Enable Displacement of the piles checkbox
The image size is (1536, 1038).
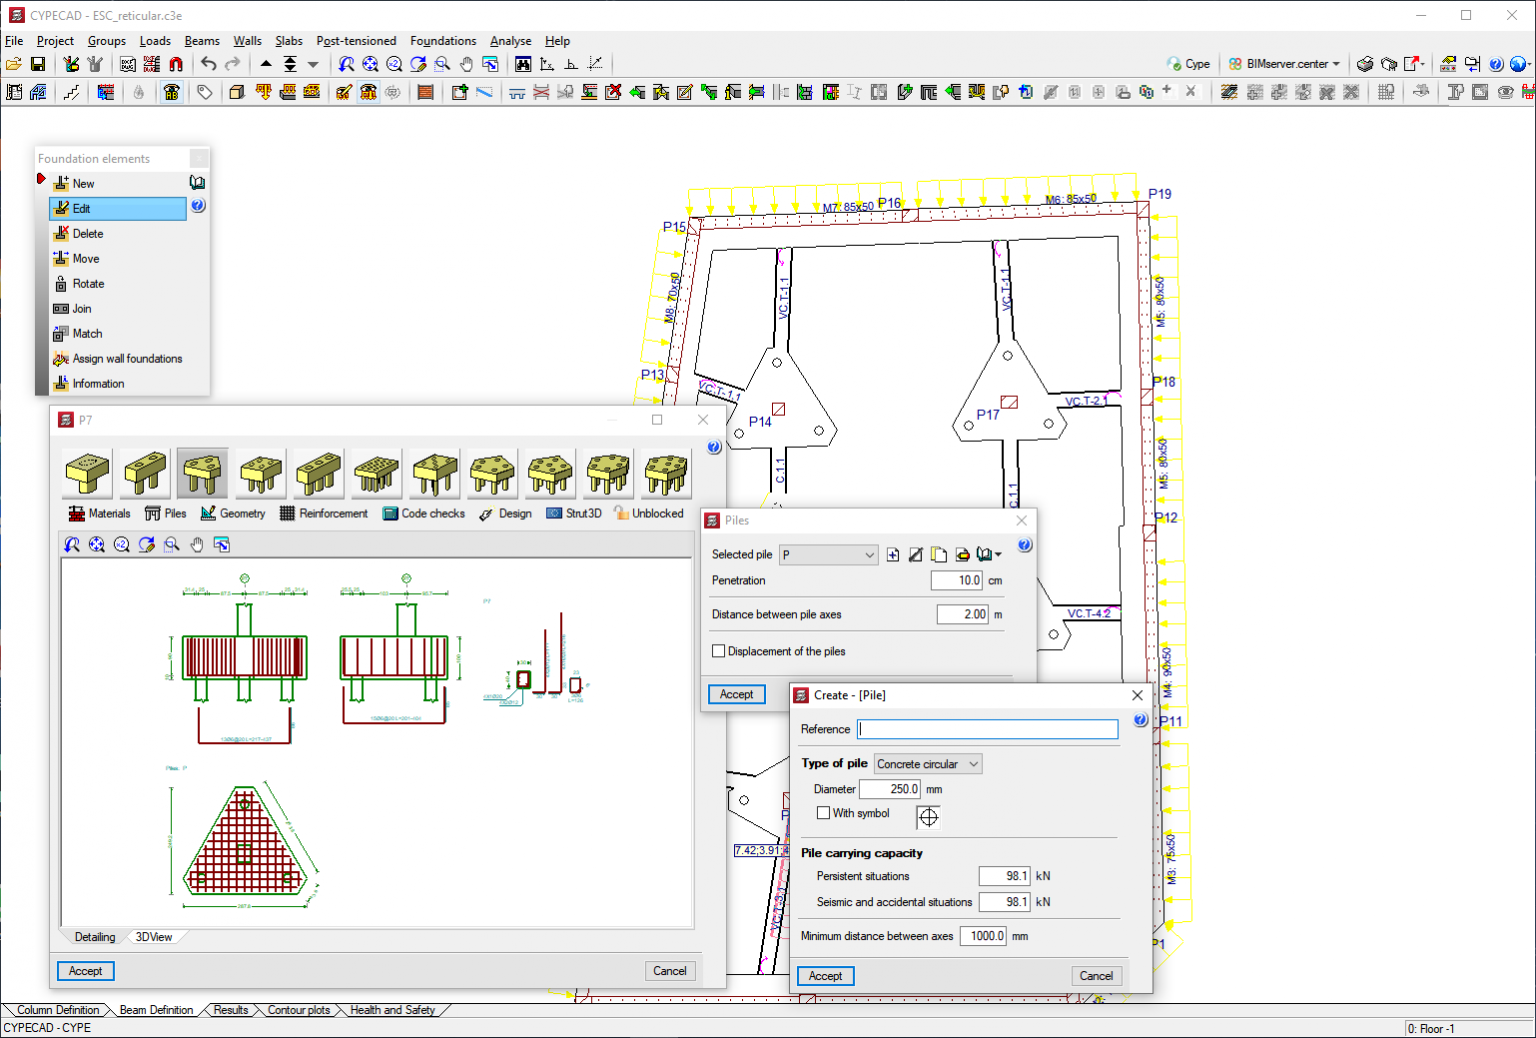[719, 651]
